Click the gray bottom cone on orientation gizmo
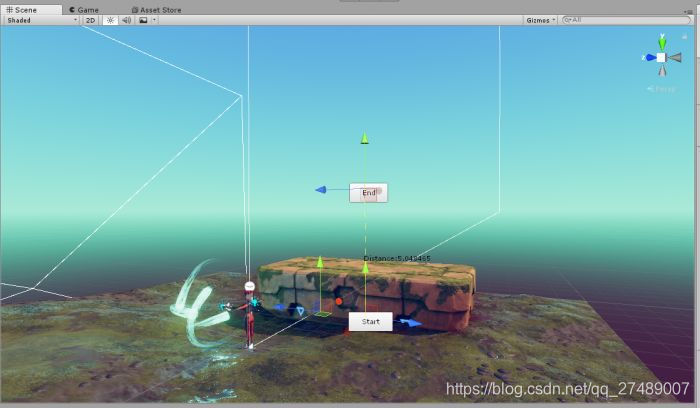The height and width of the screenshot is (408, 700). click(662, 71)
